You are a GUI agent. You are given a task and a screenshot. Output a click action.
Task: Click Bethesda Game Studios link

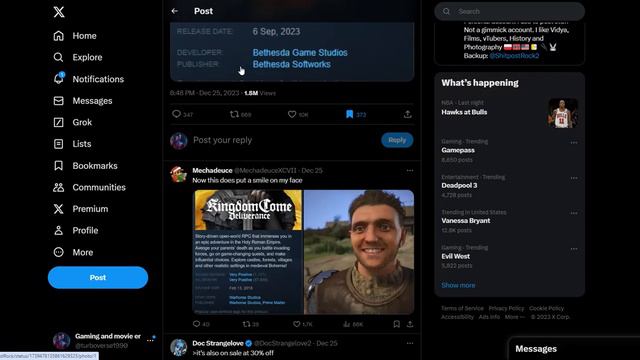point(300,53)
